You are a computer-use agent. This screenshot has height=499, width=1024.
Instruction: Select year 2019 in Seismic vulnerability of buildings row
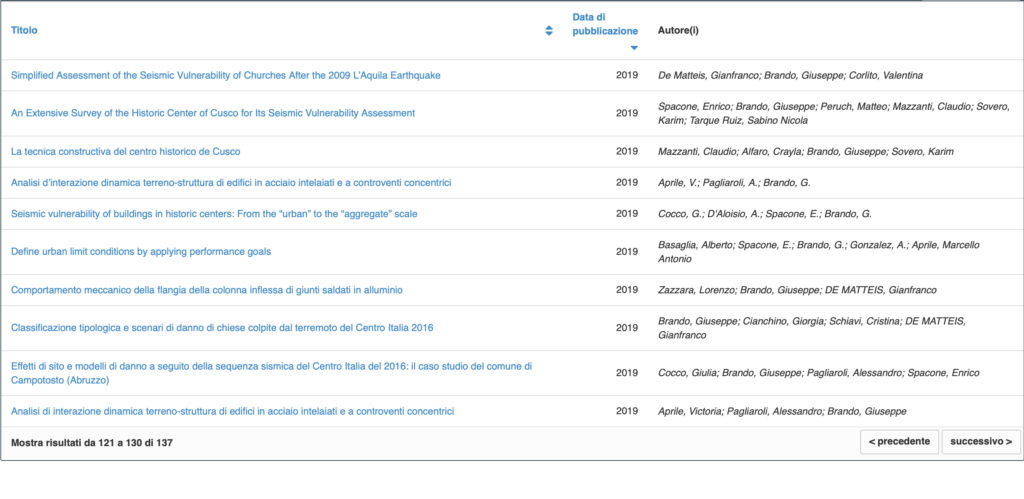pos(627,214)
